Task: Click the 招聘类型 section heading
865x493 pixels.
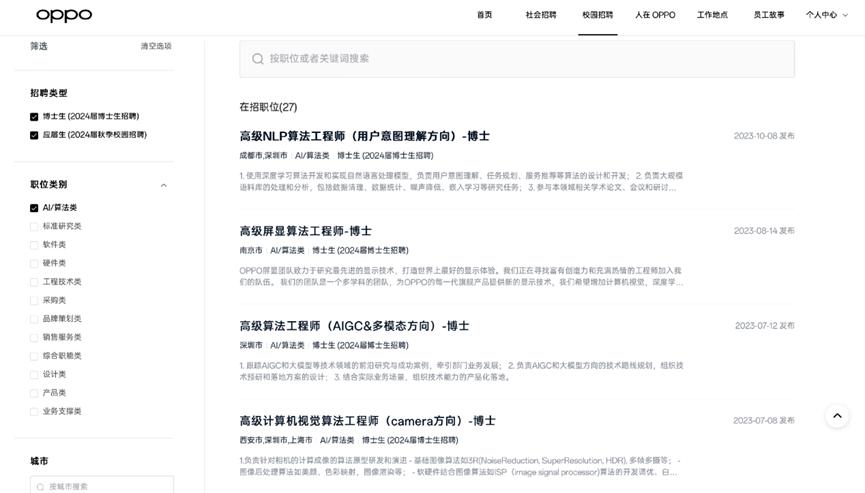Action: pyautogui.click(x=49, y=93)
